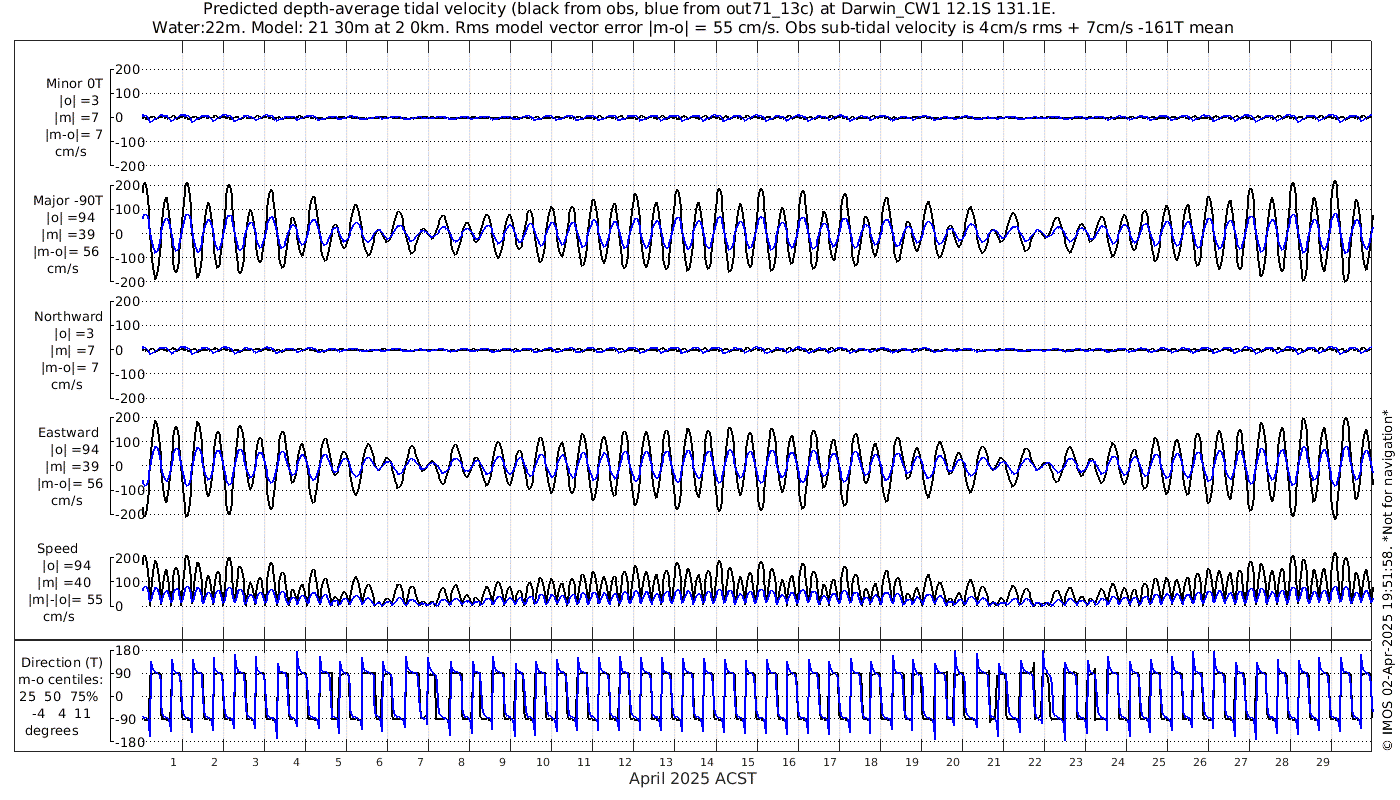Click the 'Northward' panel label
The width and height of the screenshot is (1400, 800).
click(68, 316)
